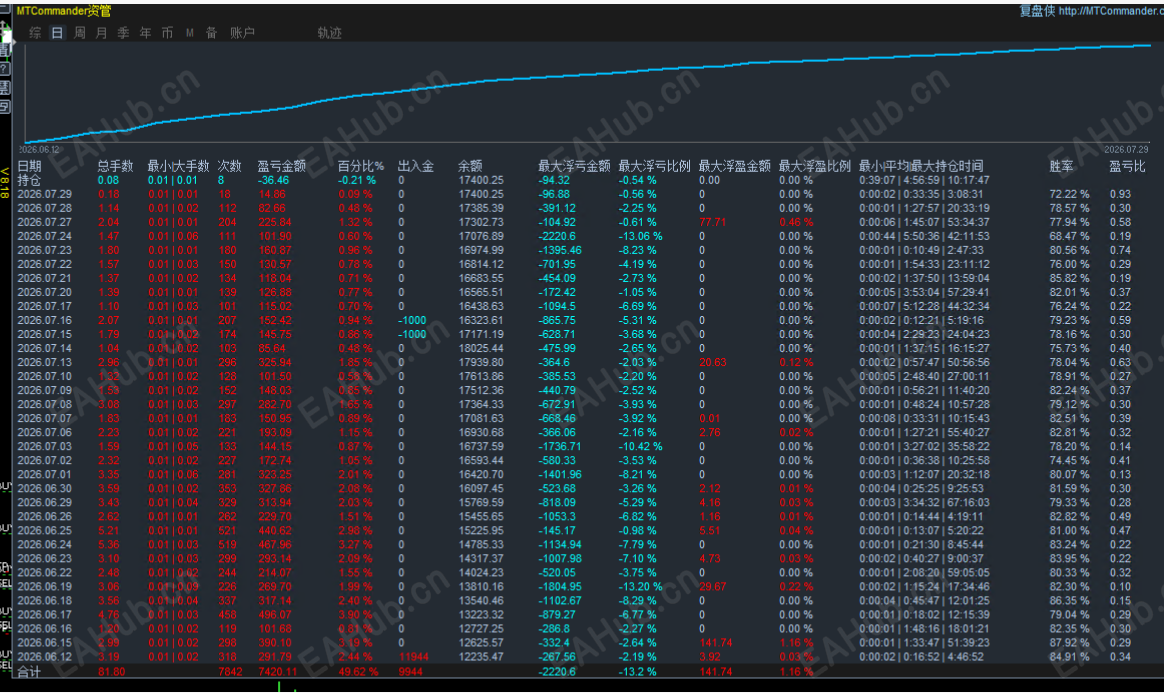Viewport: 1164px width, 693px height.
Task: Click the MTCommander资管 title label
Action: coord(64,11)
